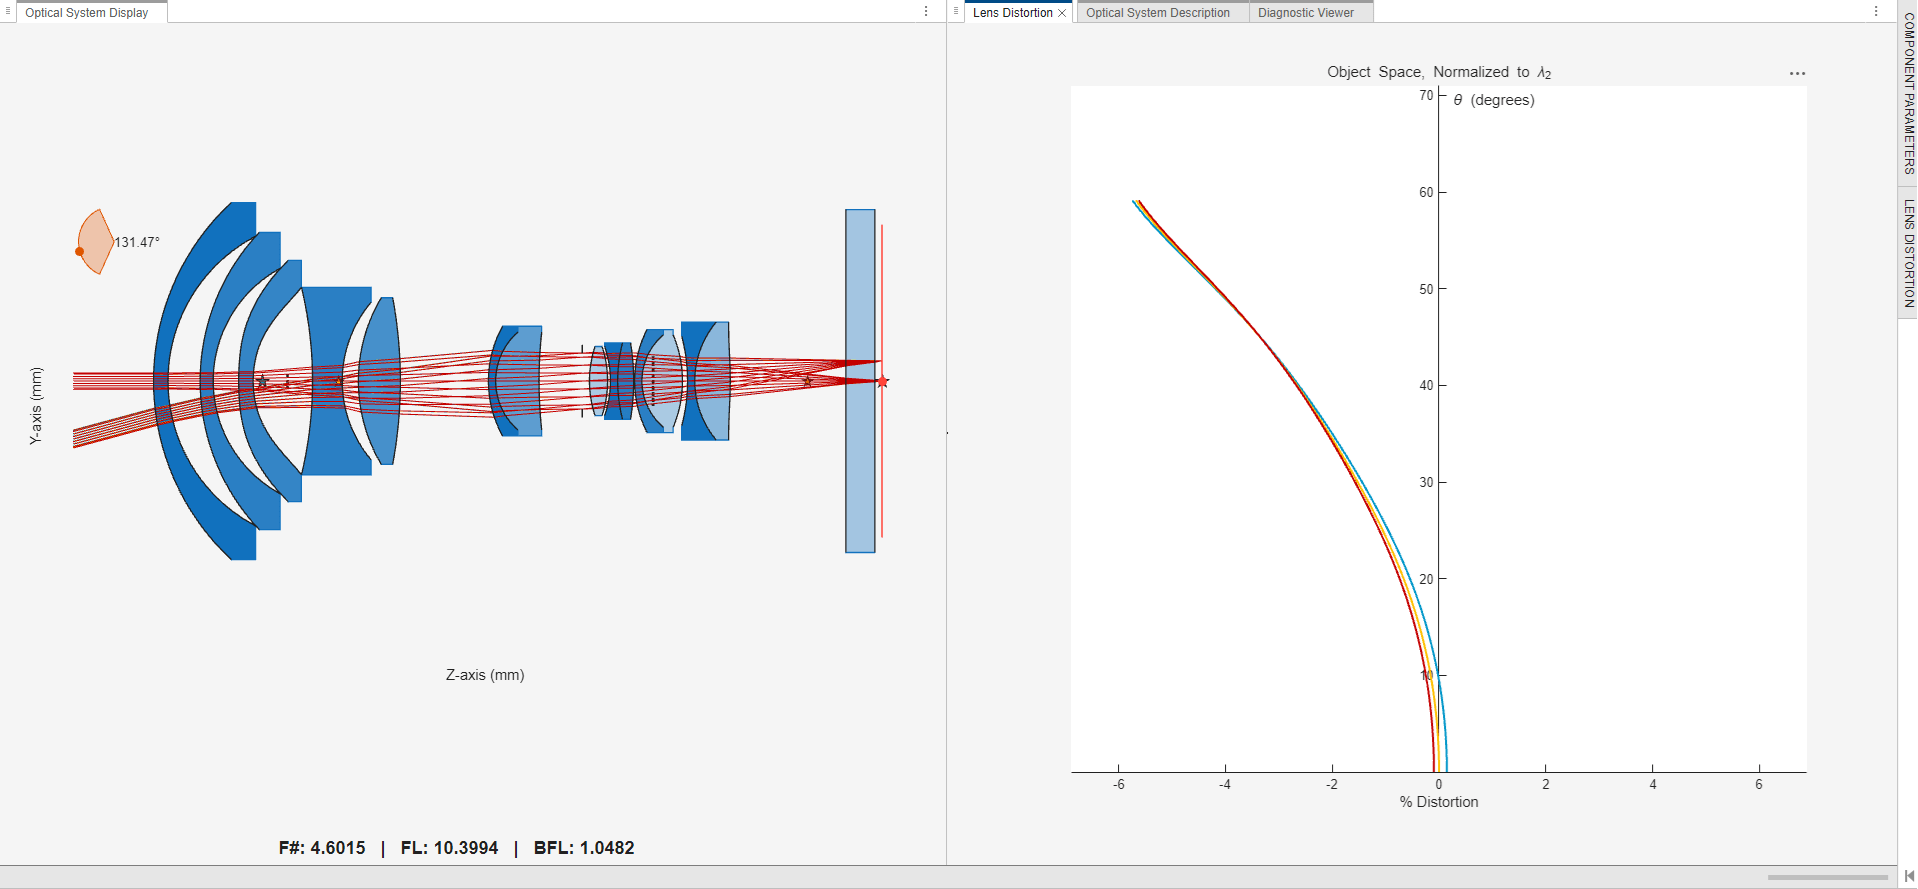Expand the COMPONENT PARAMETERS side panel

[1908, 93]
